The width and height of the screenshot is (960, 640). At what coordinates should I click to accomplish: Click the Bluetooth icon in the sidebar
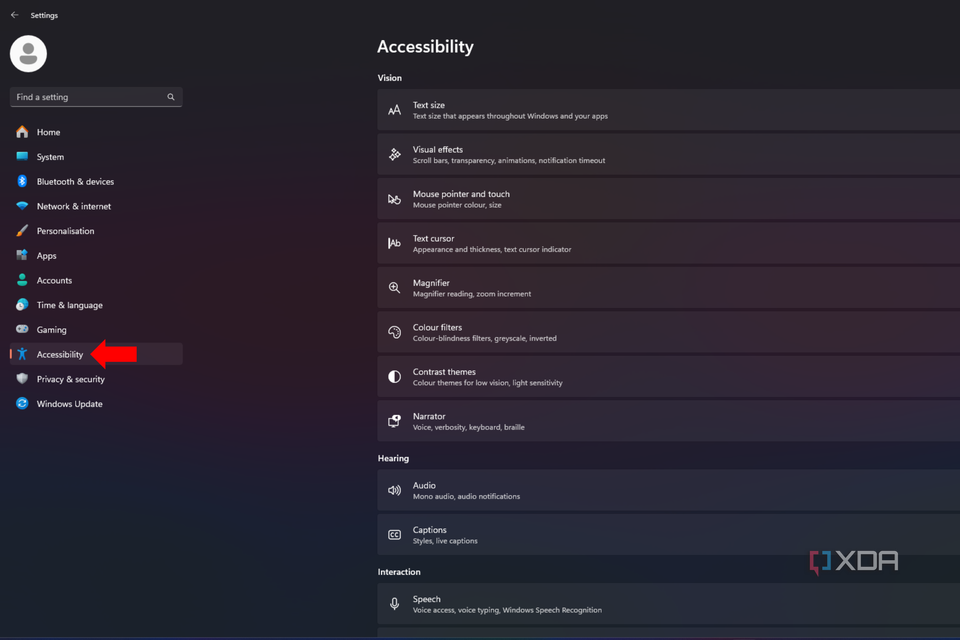point(20,181)
